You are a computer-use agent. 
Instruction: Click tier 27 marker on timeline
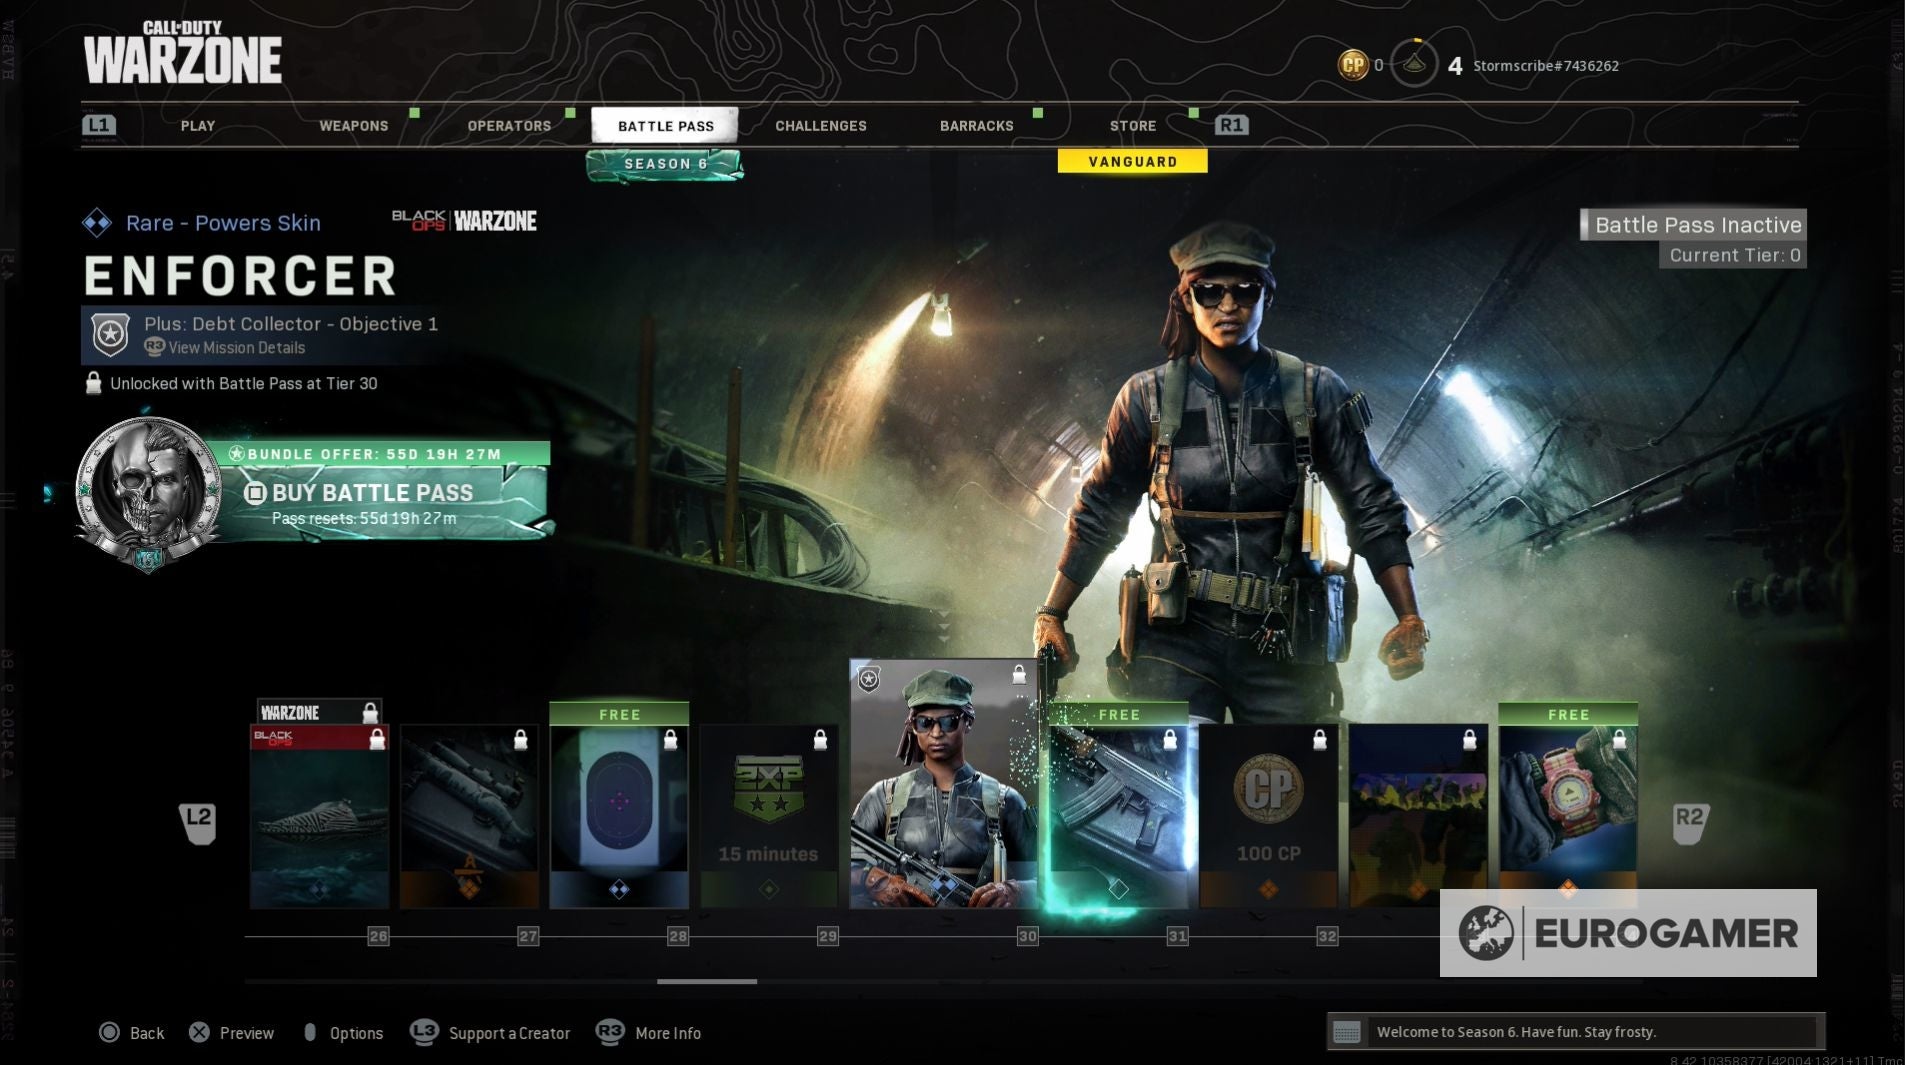[528, 936]
